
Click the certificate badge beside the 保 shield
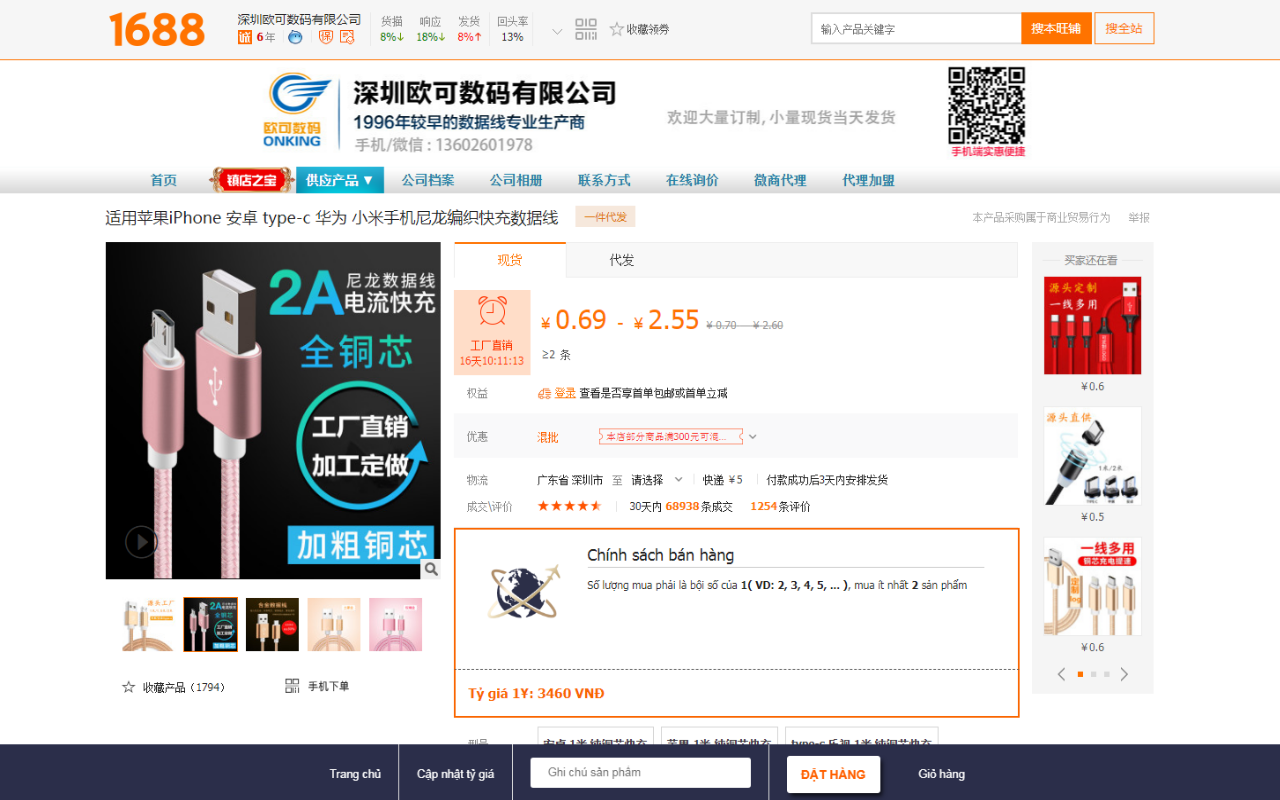pyautogui.click(x=347, y=37)
